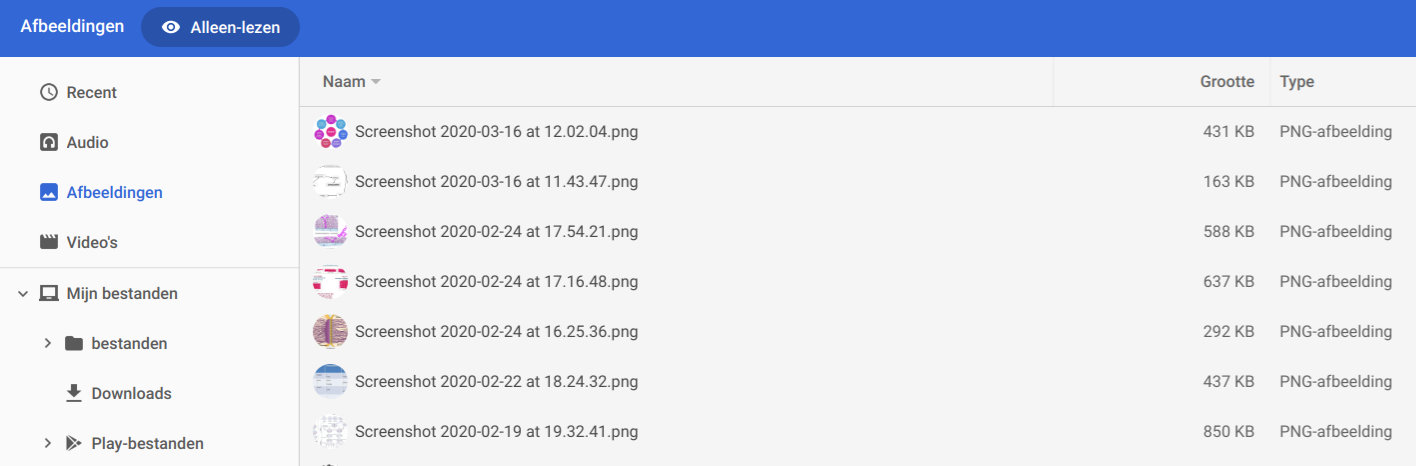
Task: Show the Recent files list
Action: tap(92, 93)
